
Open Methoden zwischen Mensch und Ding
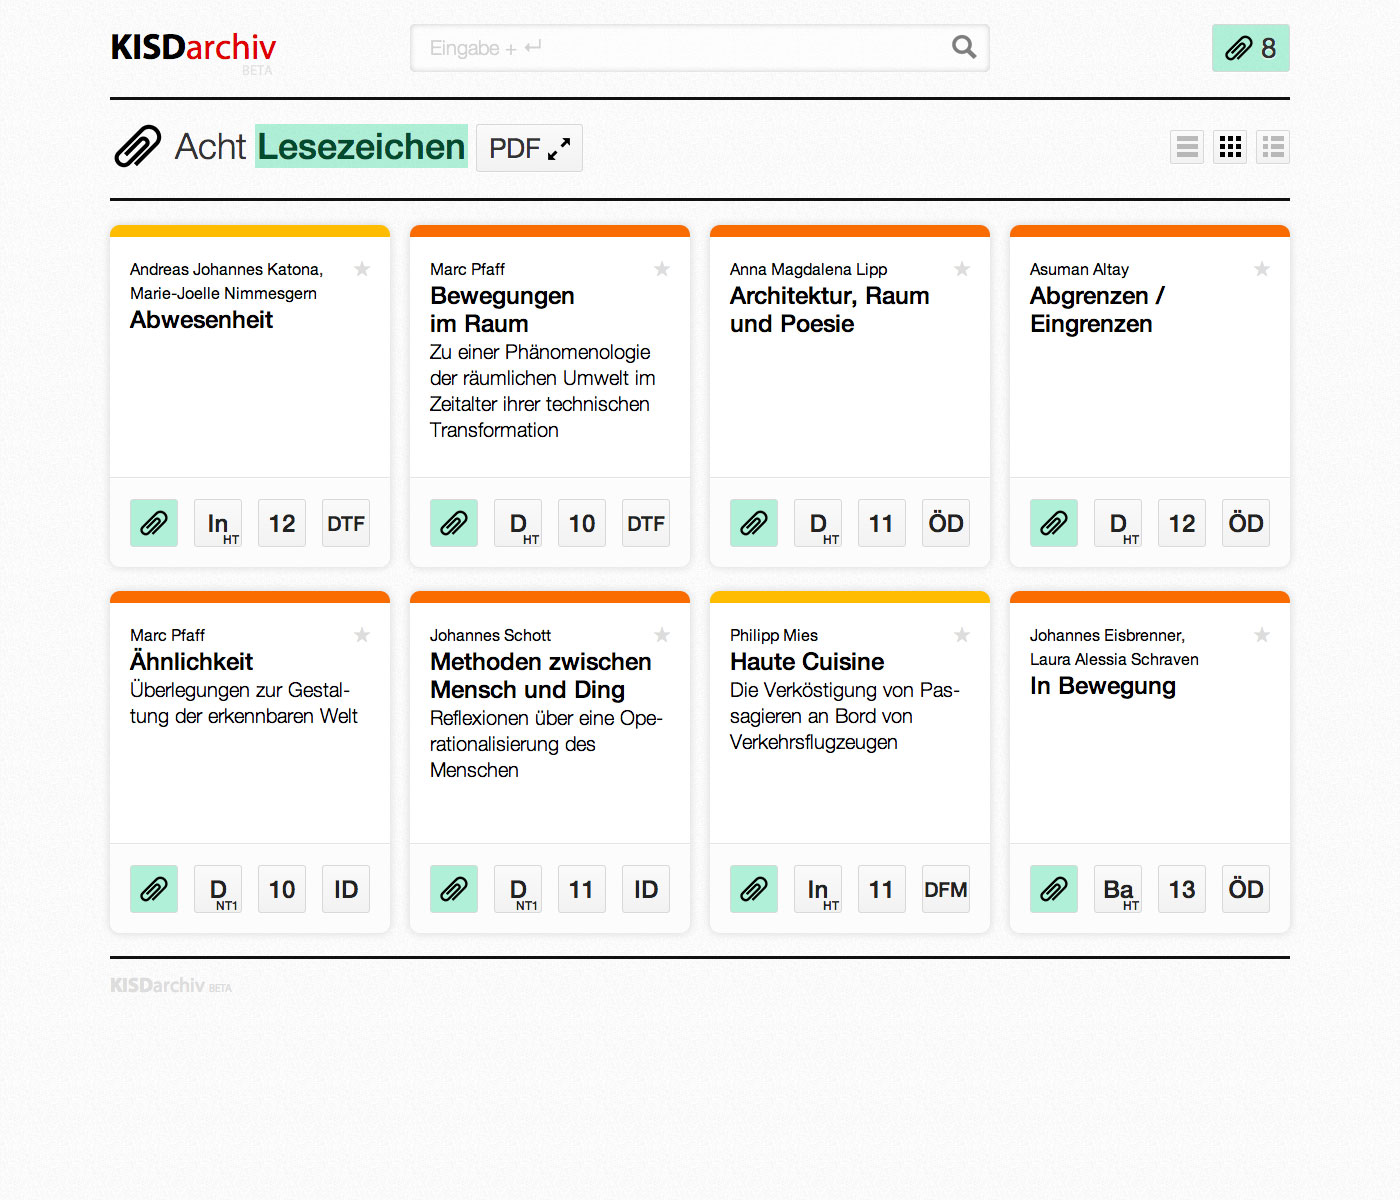pyautogui.click(x=540, y=676)
